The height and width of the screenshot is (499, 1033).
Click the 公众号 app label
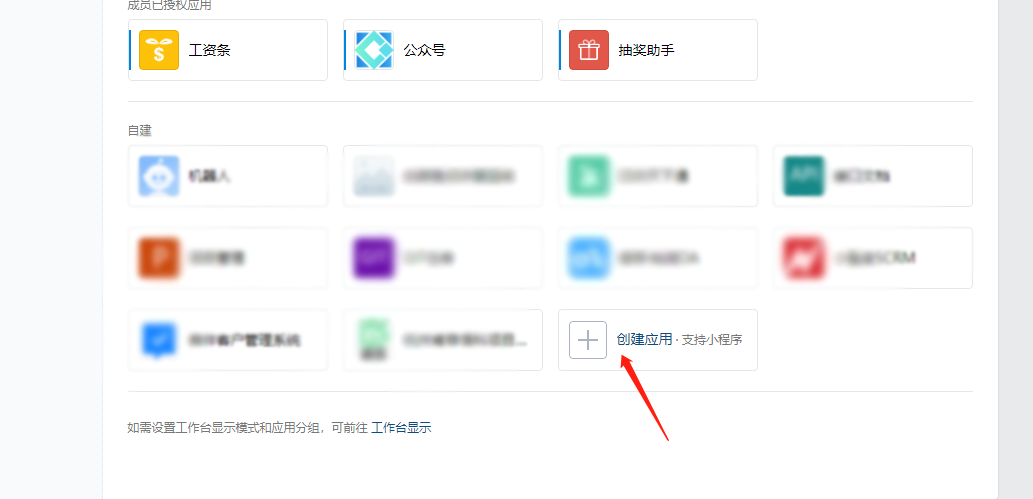coord(424,50)
